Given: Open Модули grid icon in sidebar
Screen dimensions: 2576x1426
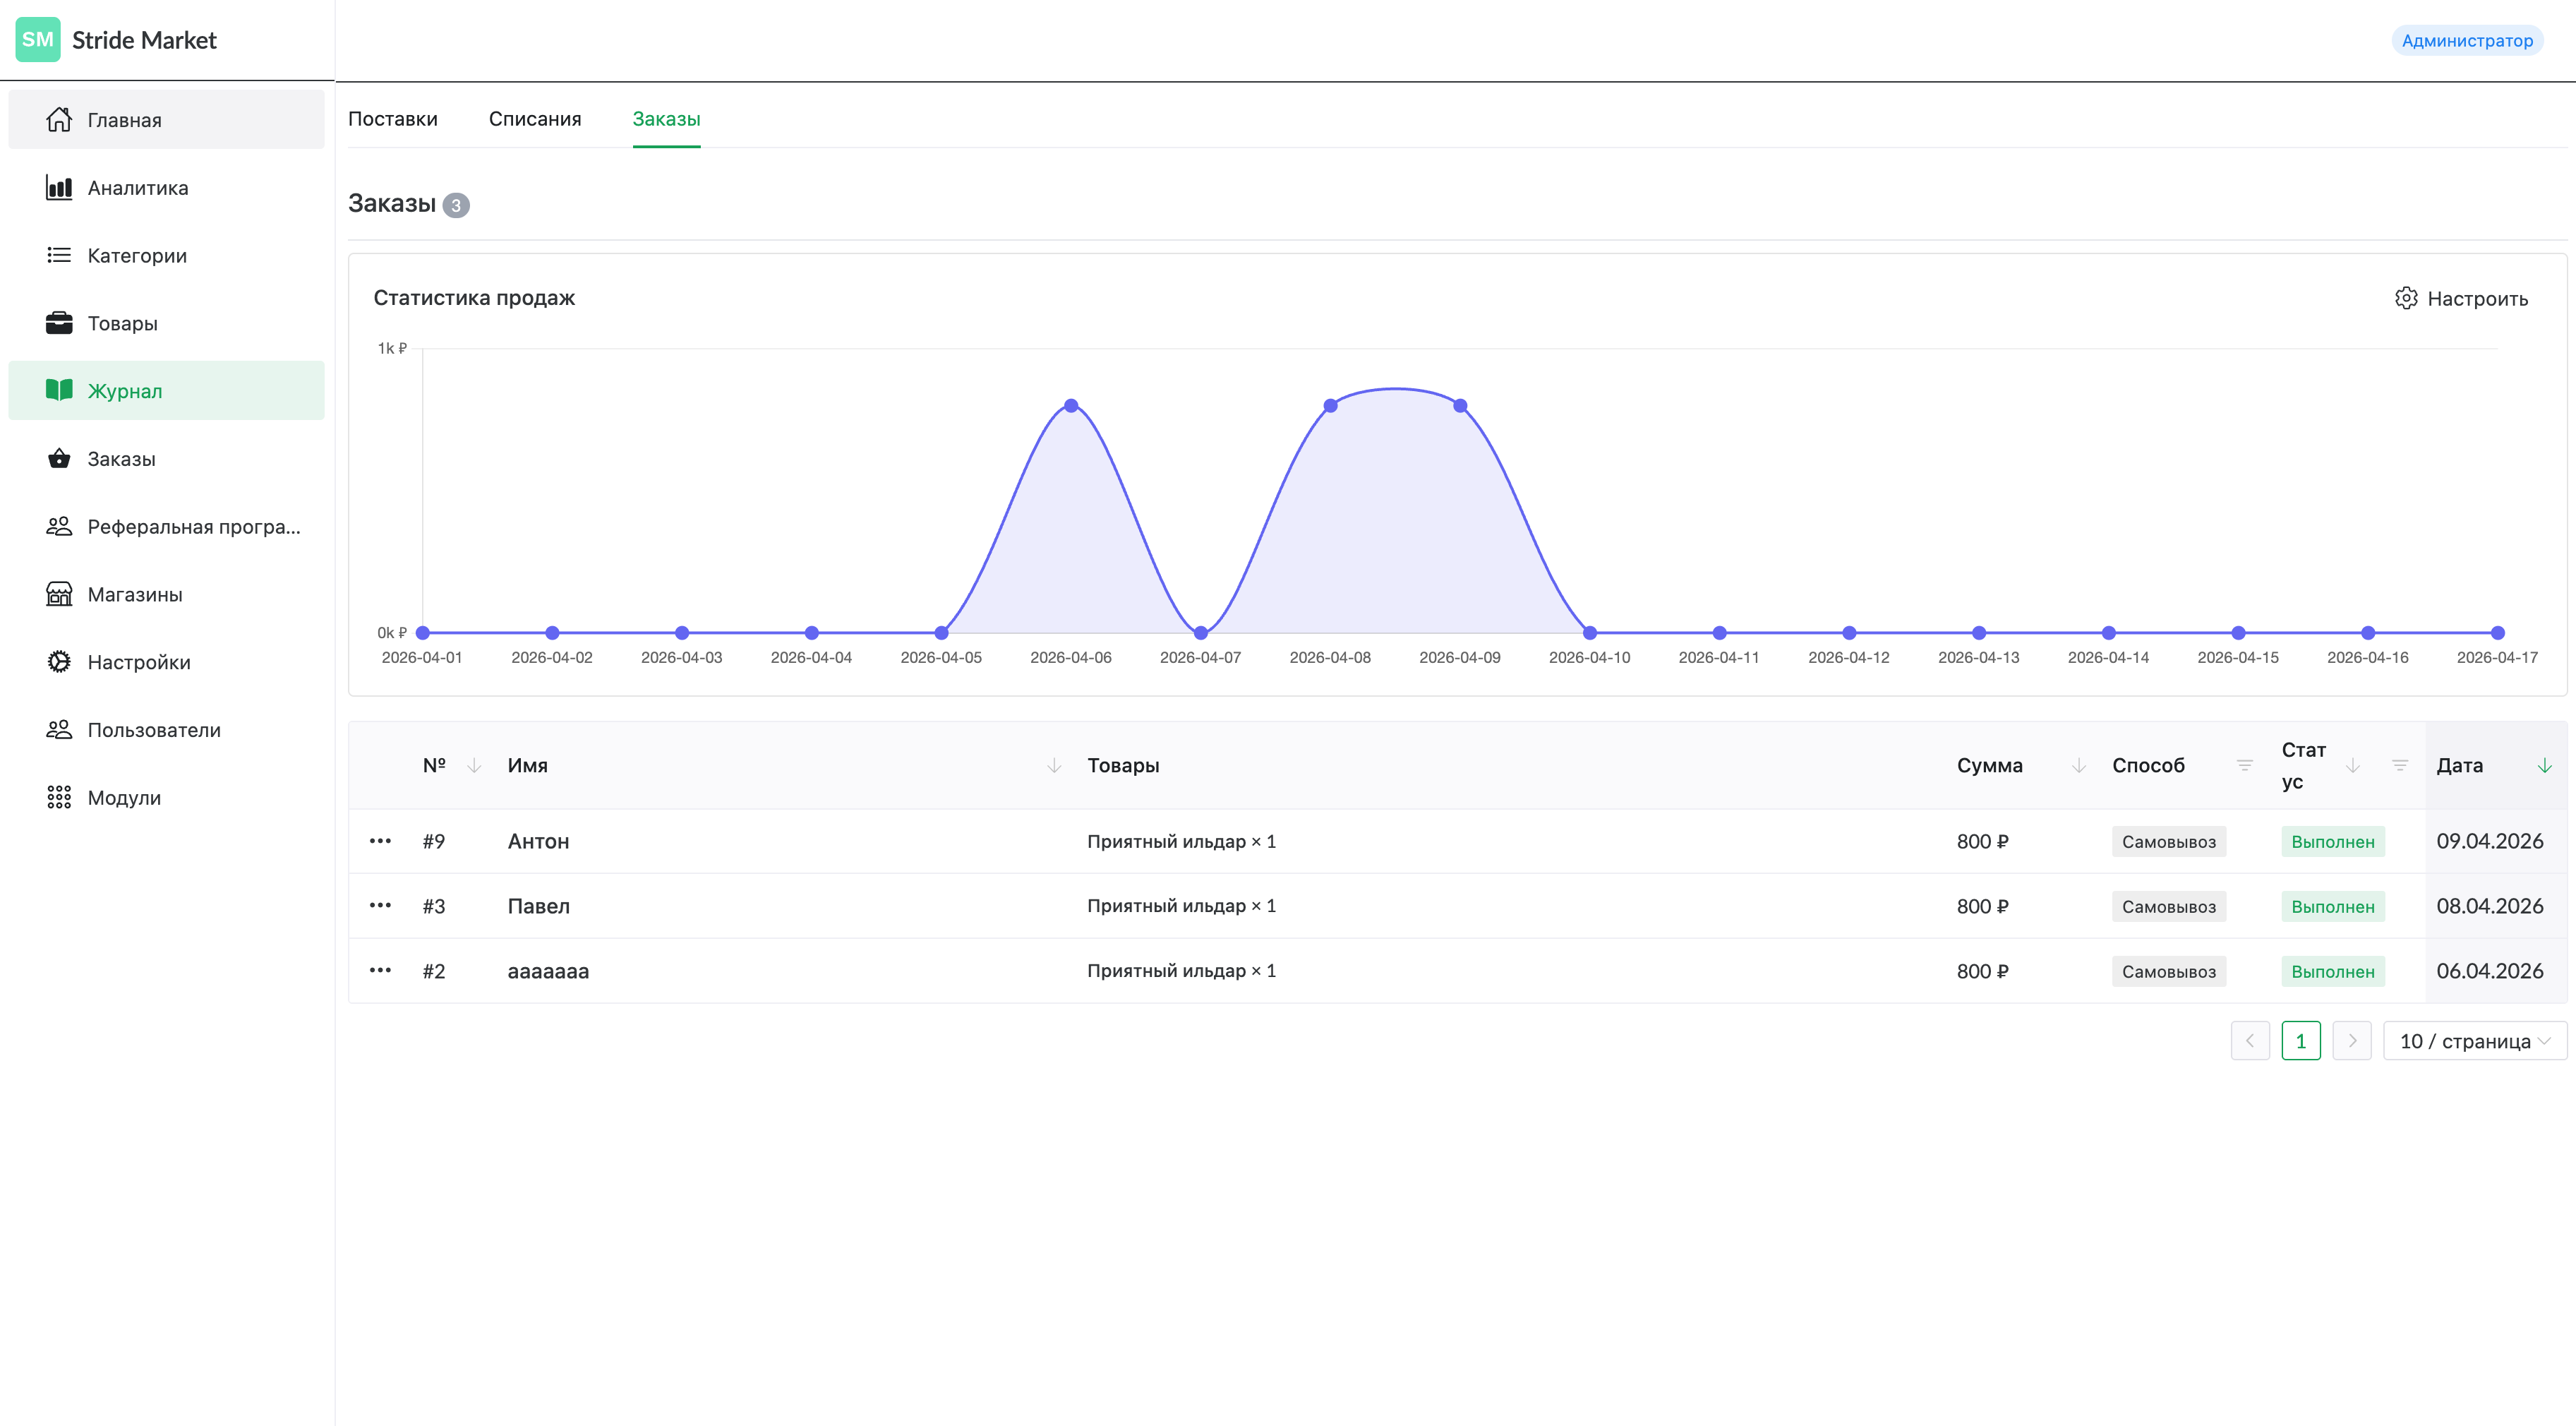Looking at the screenshot, I should tap(59, 797).
